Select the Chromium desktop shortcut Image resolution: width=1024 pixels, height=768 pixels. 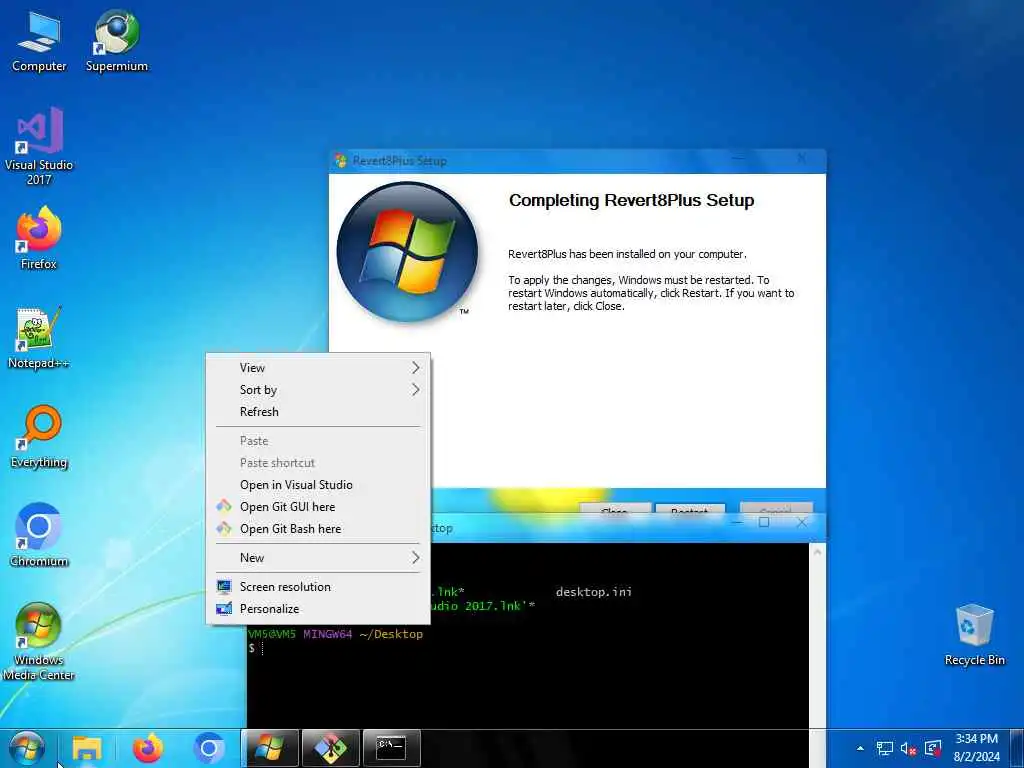(39, 536)
